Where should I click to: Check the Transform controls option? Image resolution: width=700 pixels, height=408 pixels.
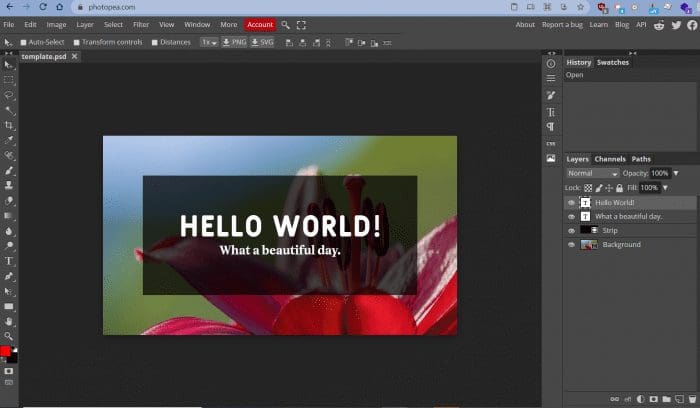click(x=76, y=42)
